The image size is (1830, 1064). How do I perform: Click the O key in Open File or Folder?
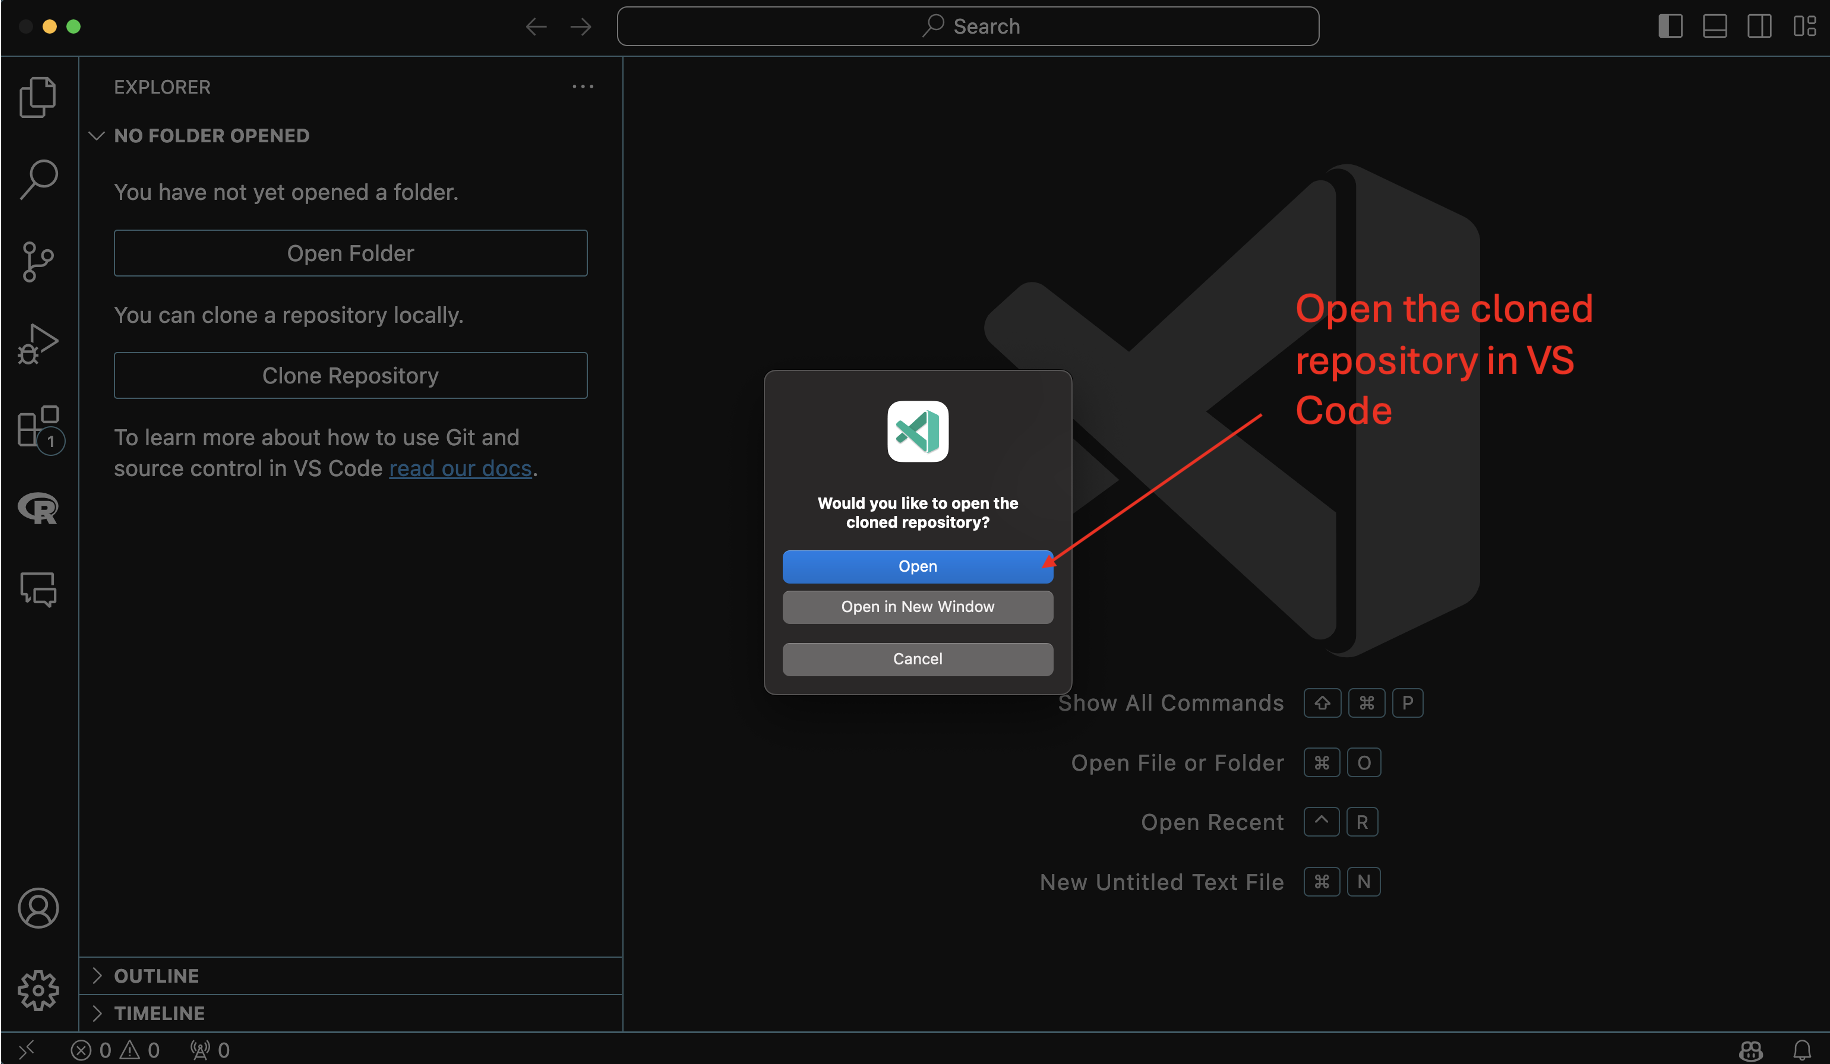click(1364, 763)
